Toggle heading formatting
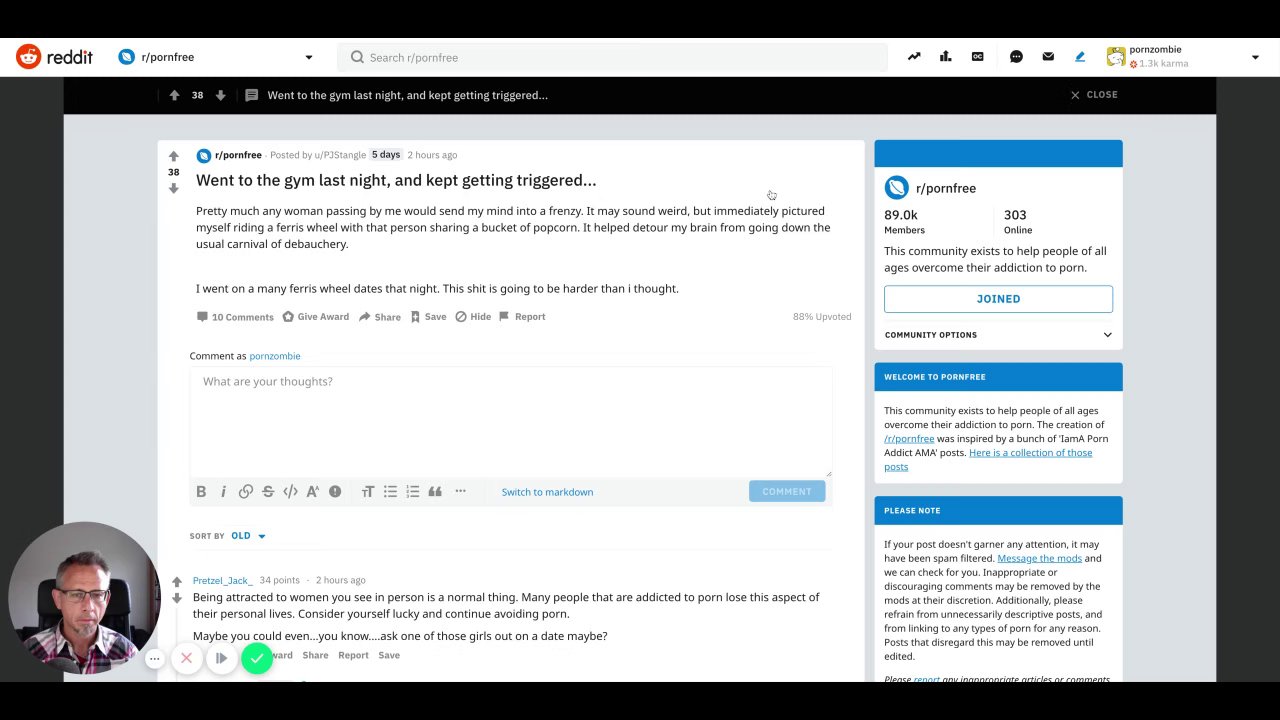Viewport: 1280px width, 720px height. [368, 491]
